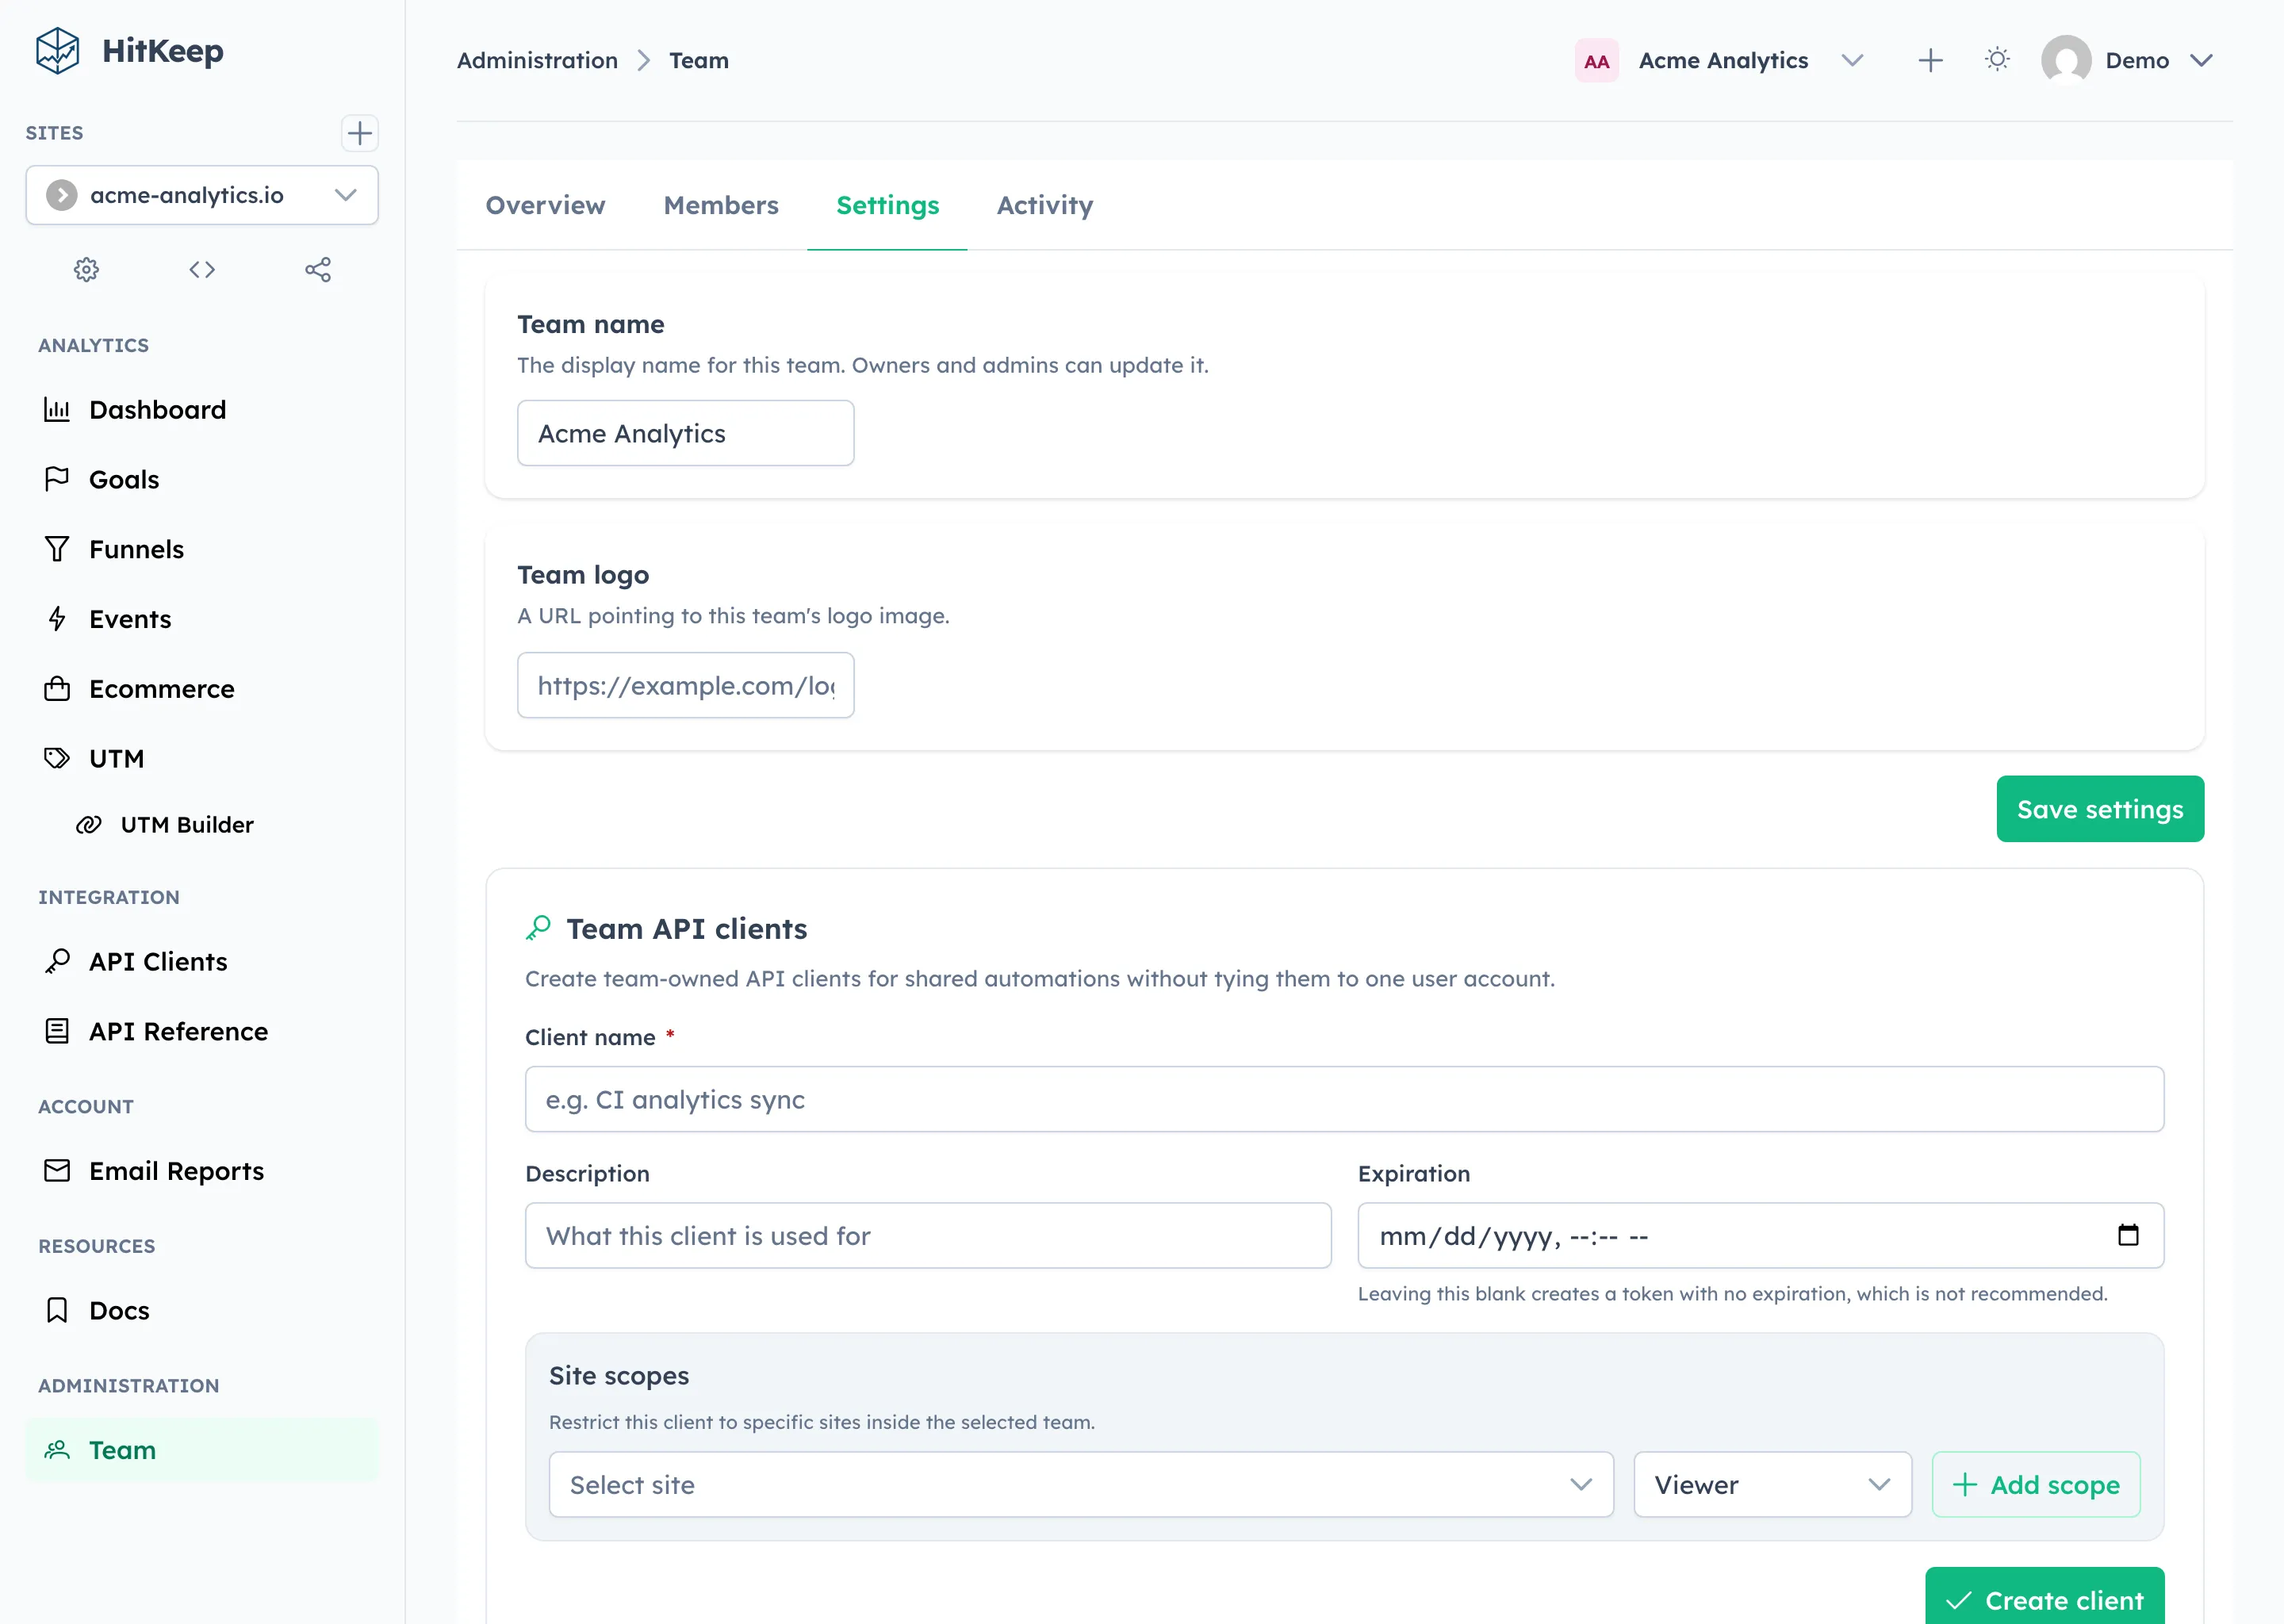Open the Docs bookmark icon
The width and height of the screenshot is (2284, 1624).
(x=57, y=1310)
